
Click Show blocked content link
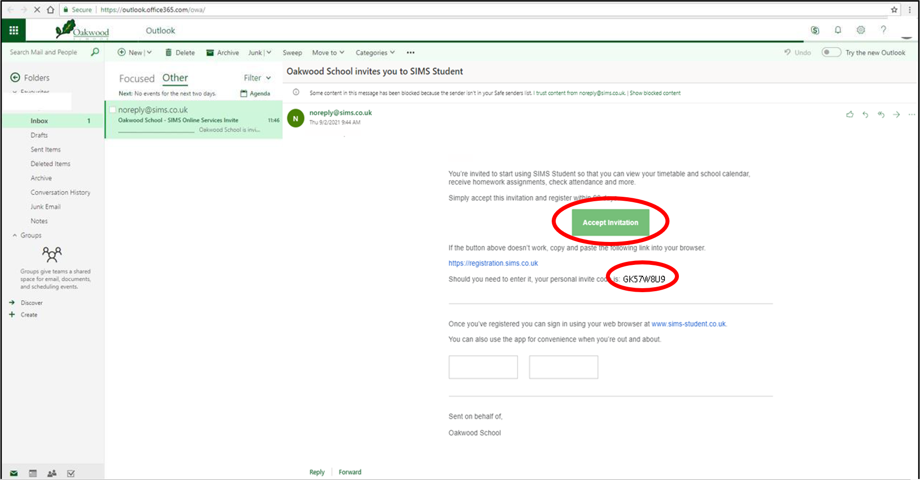click(655, 93)
